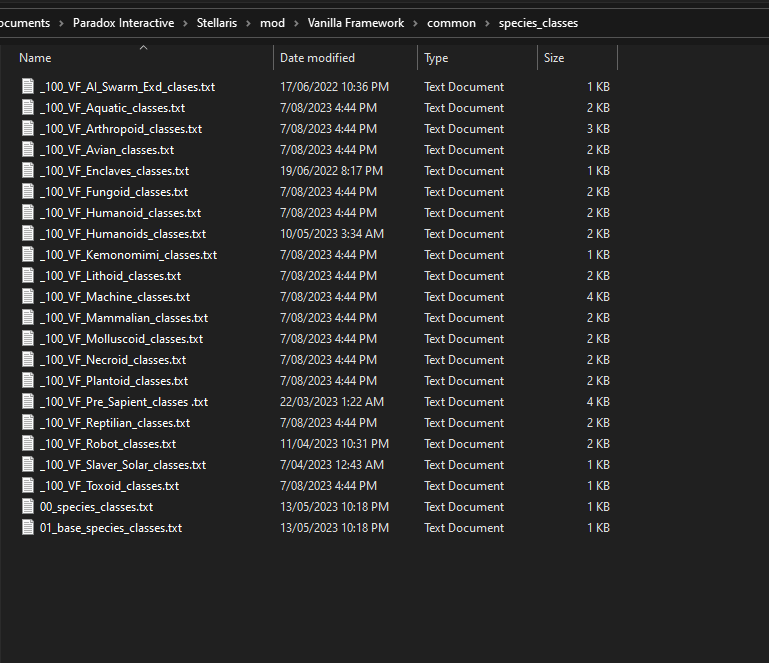Select file name _100_VF_Necroid_classes.txt
Image resolution: width=769 pixels, height=663 pixels.
[x=113, y=360]
